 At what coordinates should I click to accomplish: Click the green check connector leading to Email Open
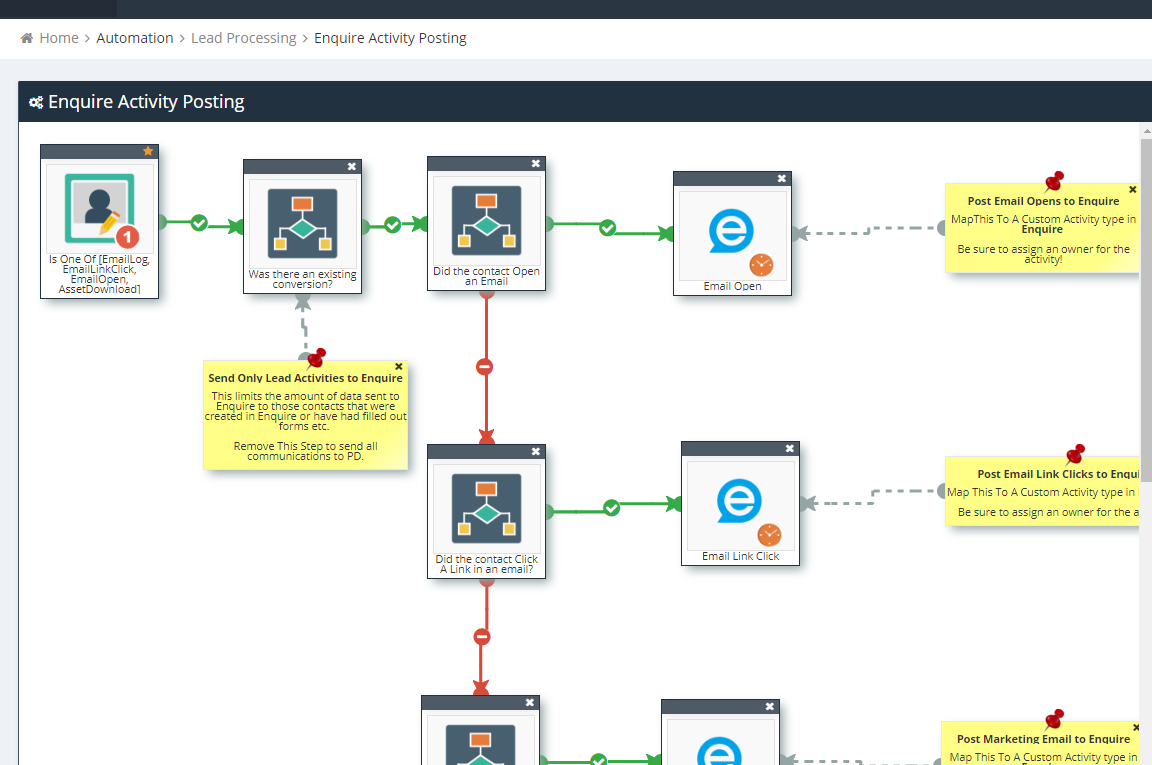pos(608,228)
